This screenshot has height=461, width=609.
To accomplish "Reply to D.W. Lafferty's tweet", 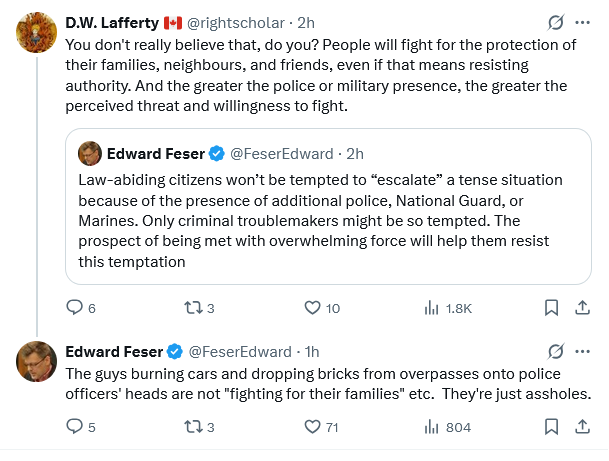I will pos(74,308).
